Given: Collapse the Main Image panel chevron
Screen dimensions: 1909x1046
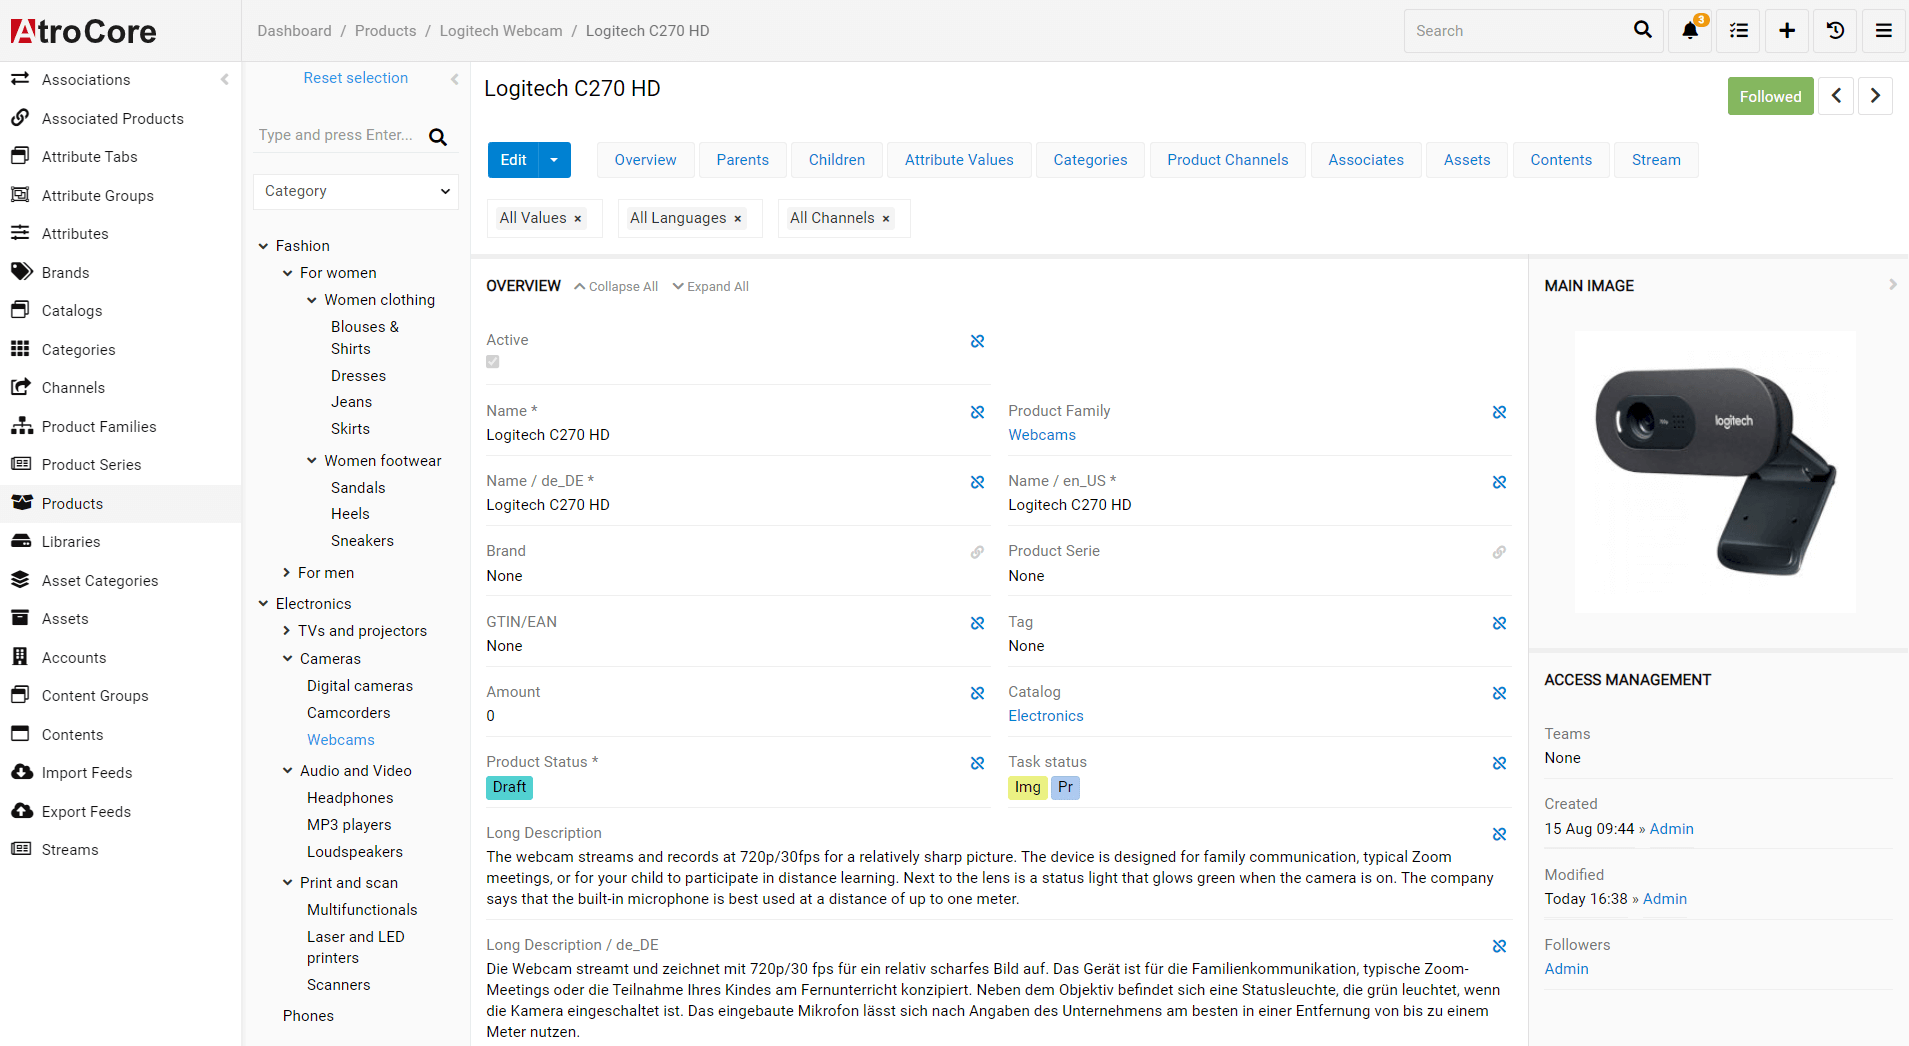Looking at the screenshot, I should [1892, 285].
